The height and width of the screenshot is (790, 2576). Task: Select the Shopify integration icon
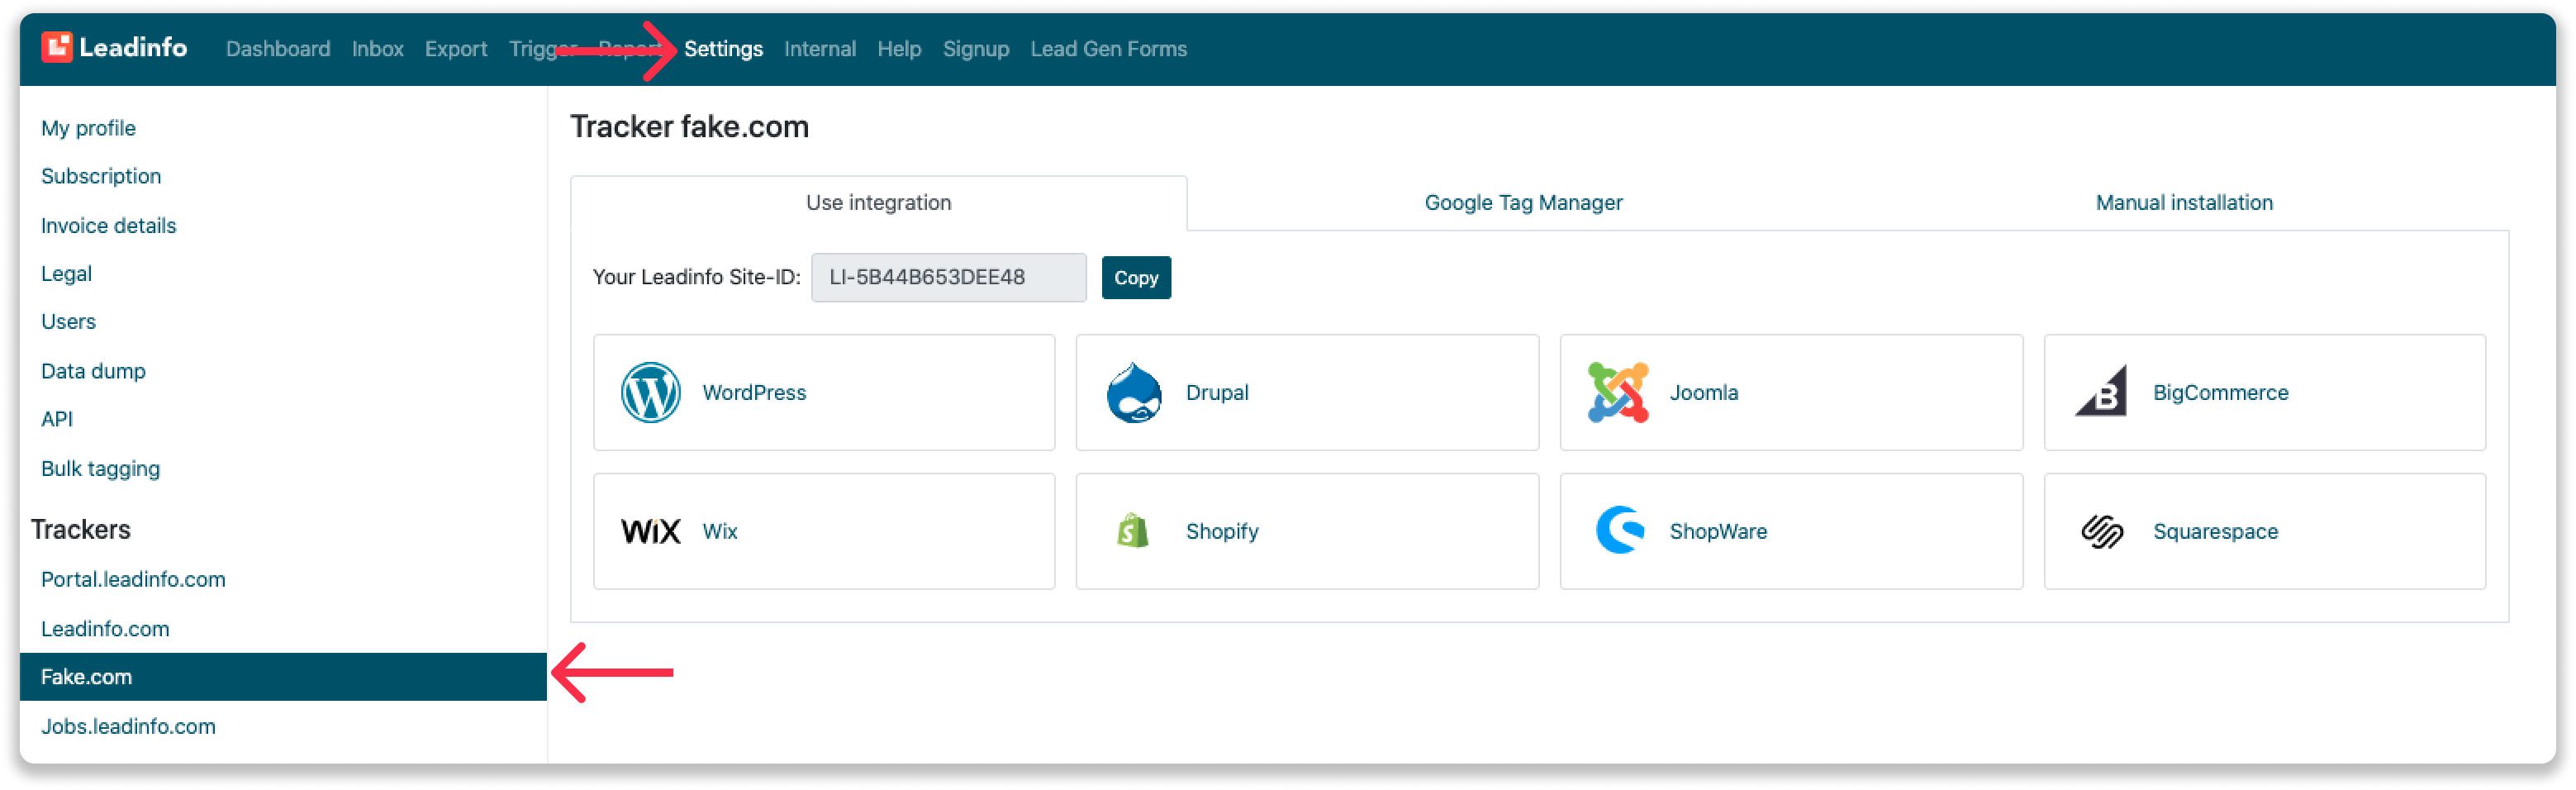[x=1131, y=531]
